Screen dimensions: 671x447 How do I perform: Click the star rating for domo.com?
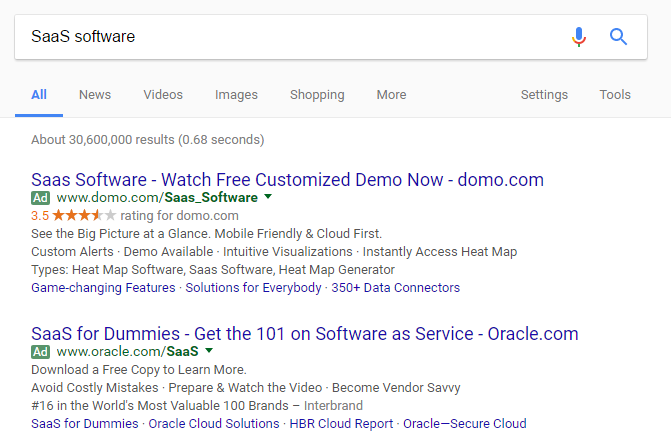coord(84,215)
